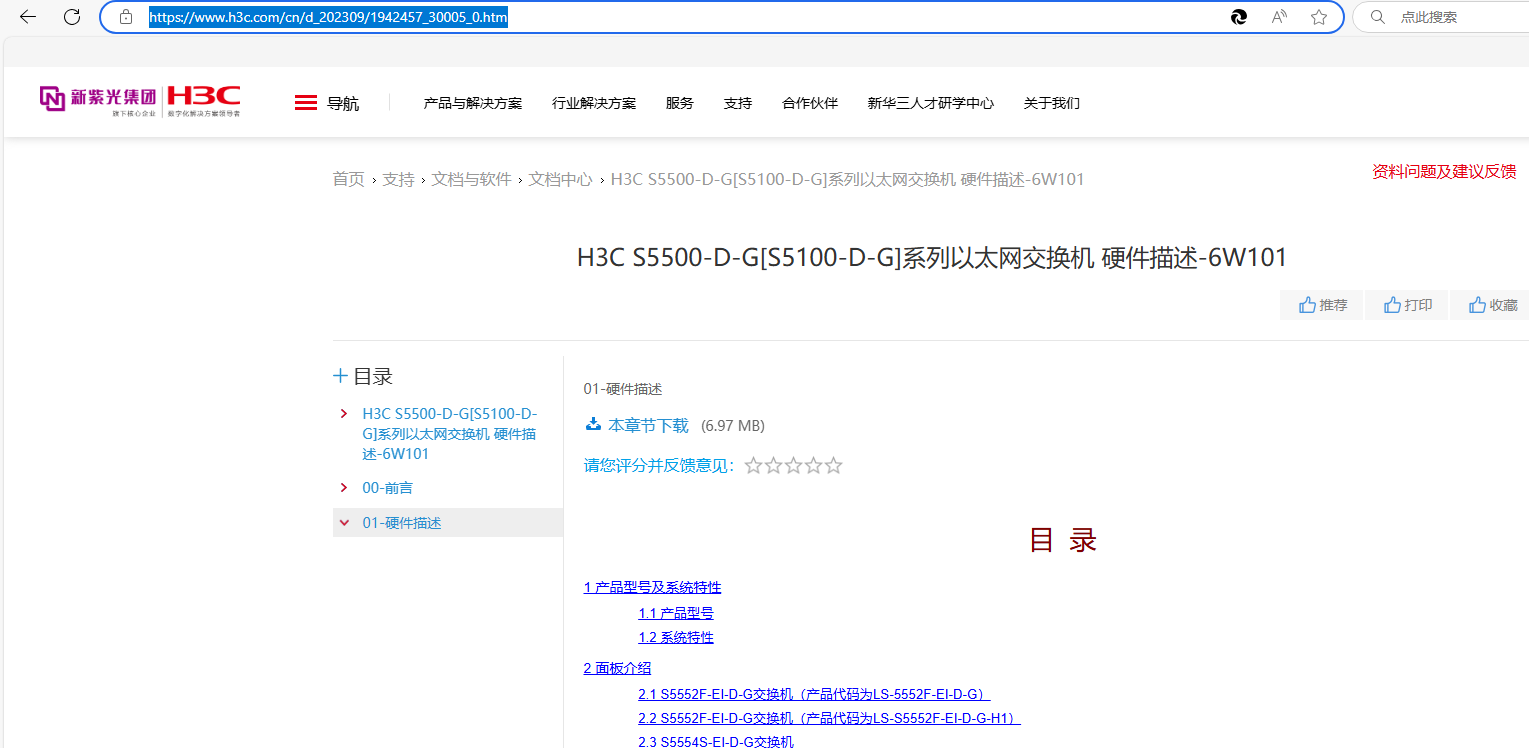This screenshot has height=748, width=1529.
Task: Expand the H3C S5500-D-G hardware description tree node
Action: point(344,414)
